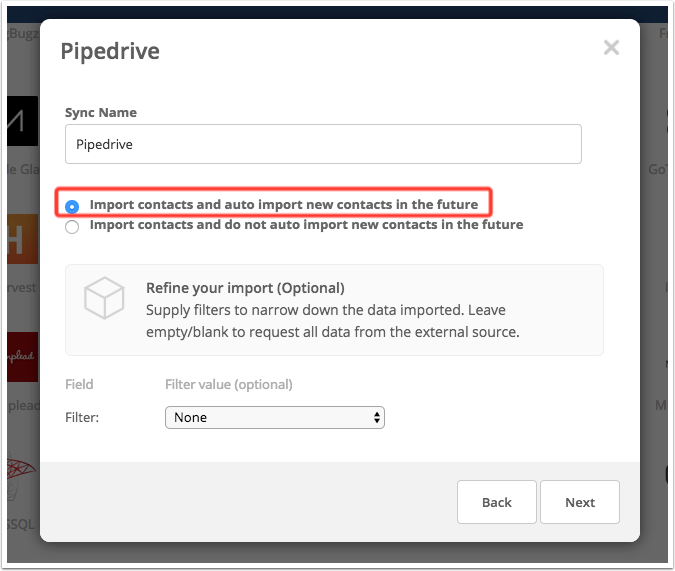Click the Next button
The image size is (675, 571).
pyautogui.click(x=579, y=502)
